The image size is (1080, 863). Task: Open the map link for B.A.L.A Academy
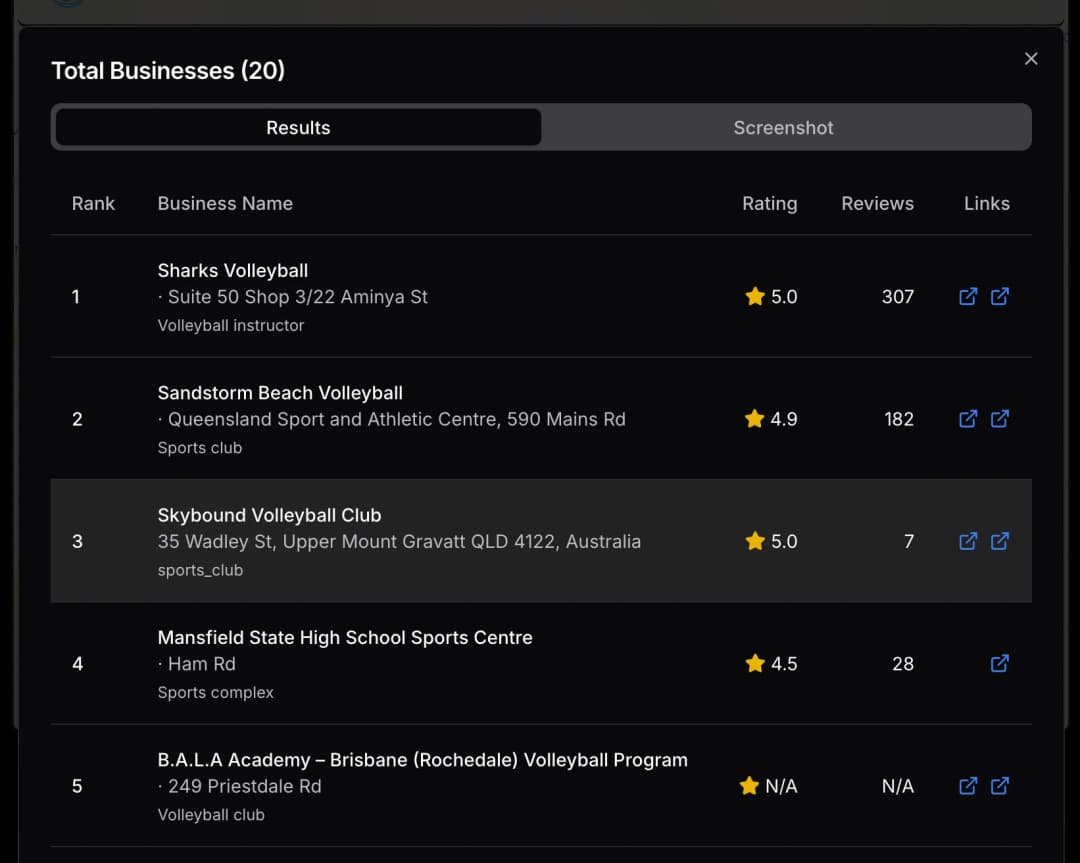pos(968,786)
